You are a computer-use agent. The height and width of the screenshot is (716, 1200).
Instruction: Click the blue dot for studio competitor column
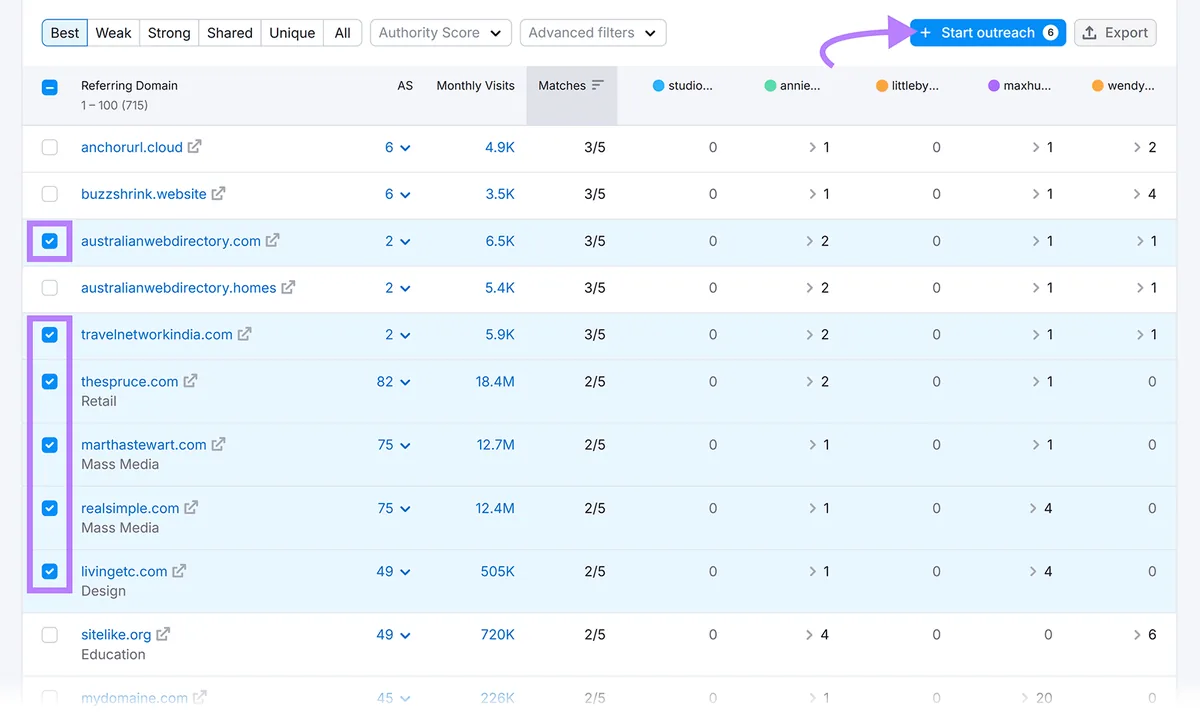(658, 86)
